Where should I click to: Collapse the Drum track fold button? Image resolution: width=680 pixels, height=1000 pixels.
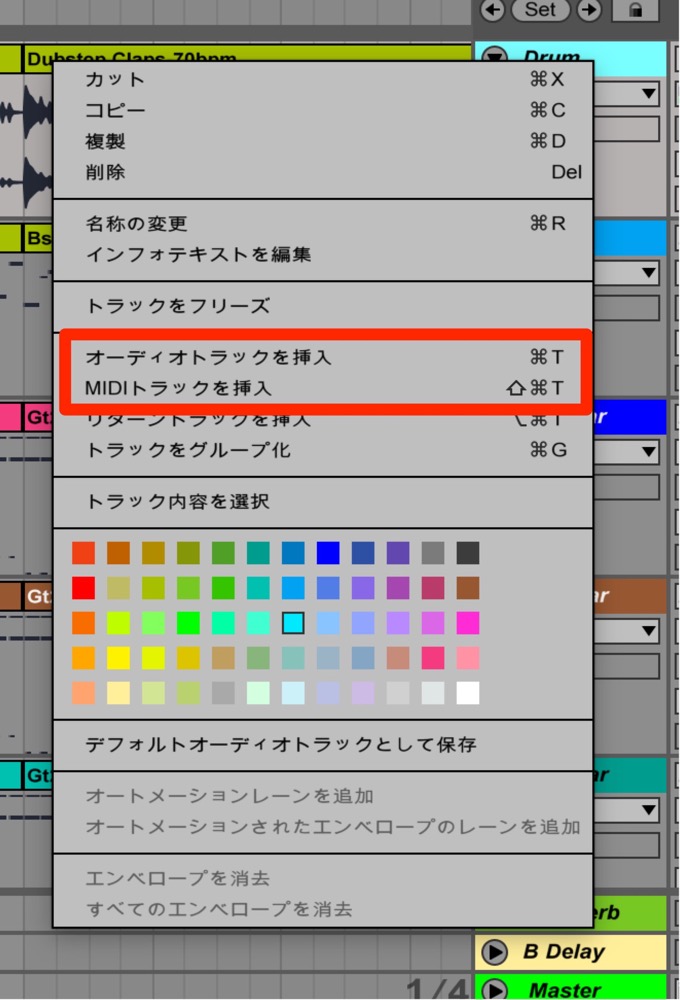click(x=494, y=57)
